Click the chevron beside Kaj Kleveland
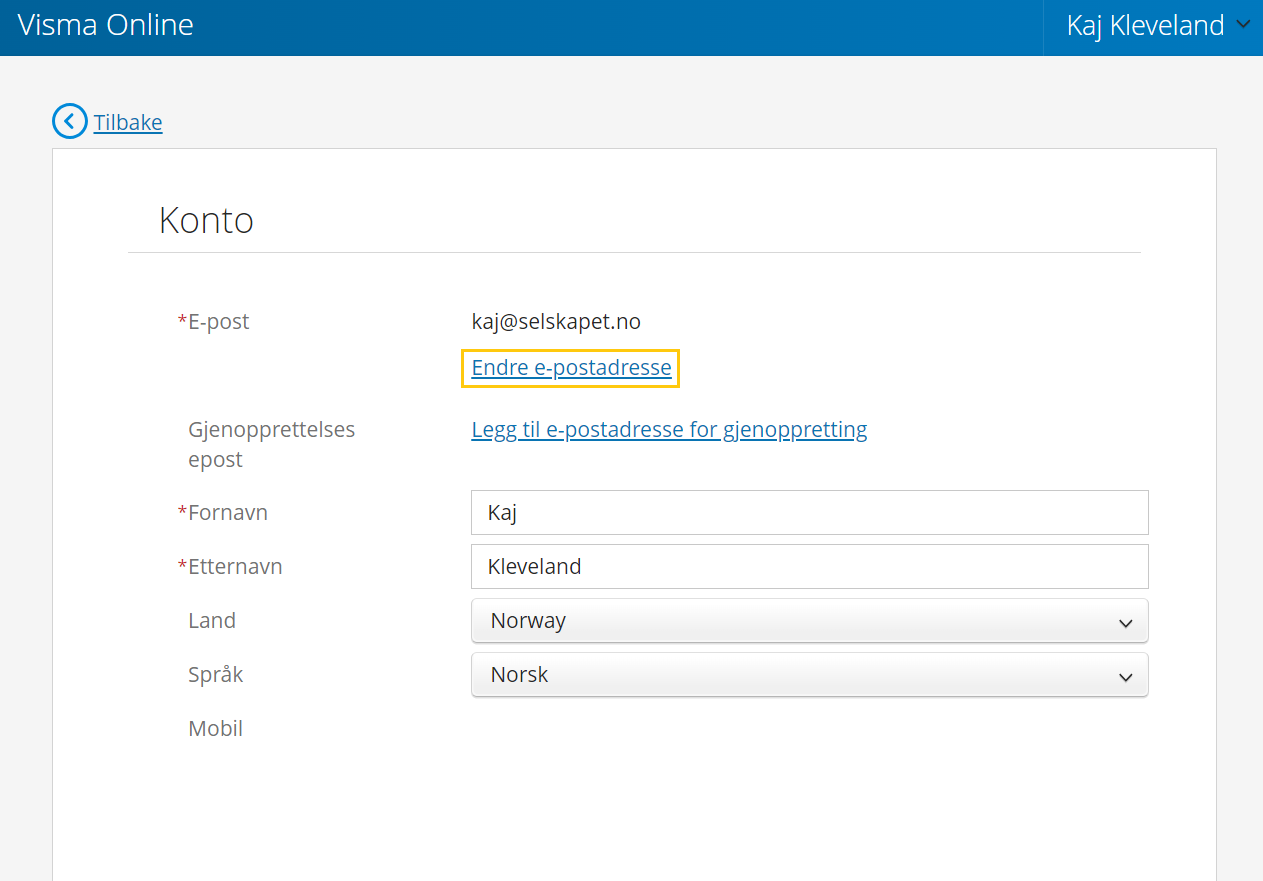 (x=1243, y=25)
